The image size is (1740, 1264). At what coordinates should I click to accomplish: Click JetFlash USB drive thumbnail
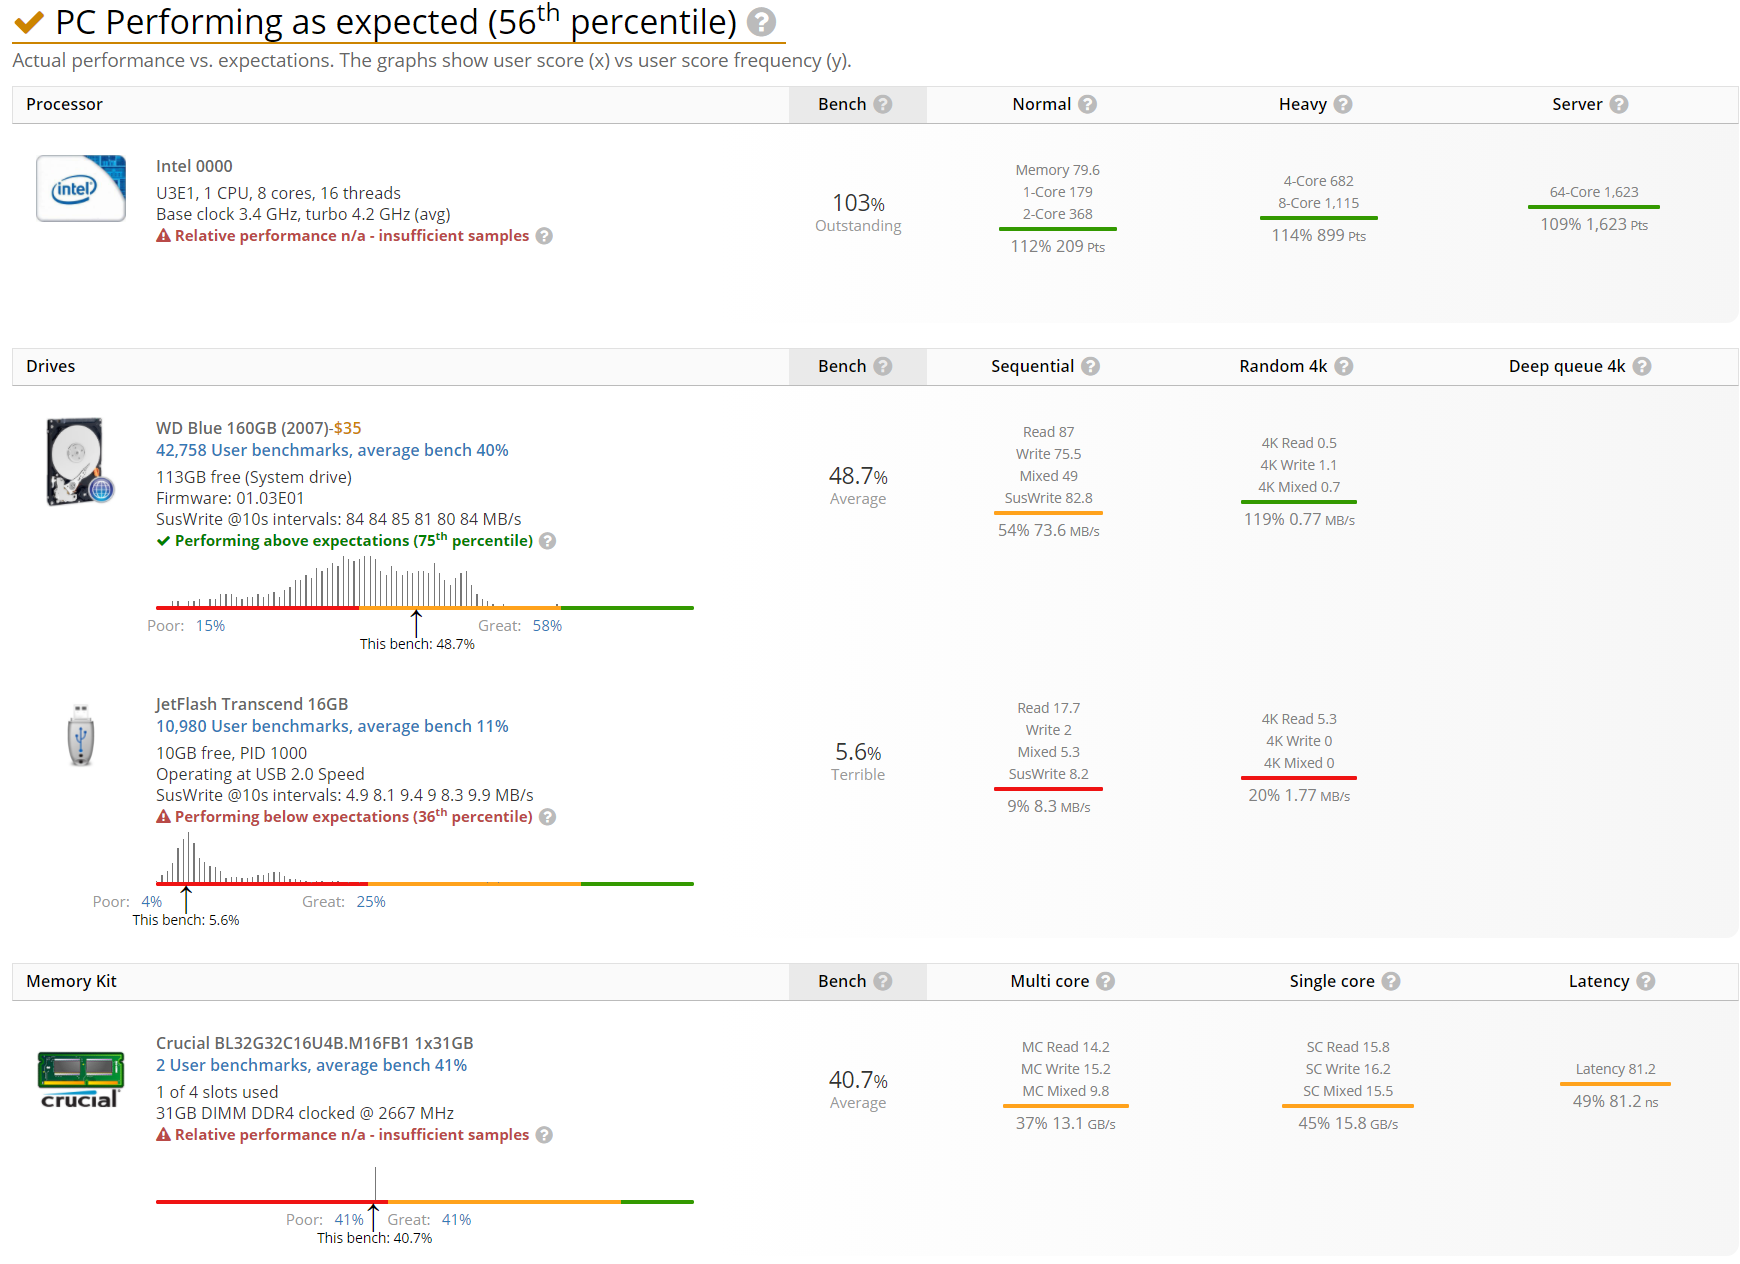tap(81, 735)
